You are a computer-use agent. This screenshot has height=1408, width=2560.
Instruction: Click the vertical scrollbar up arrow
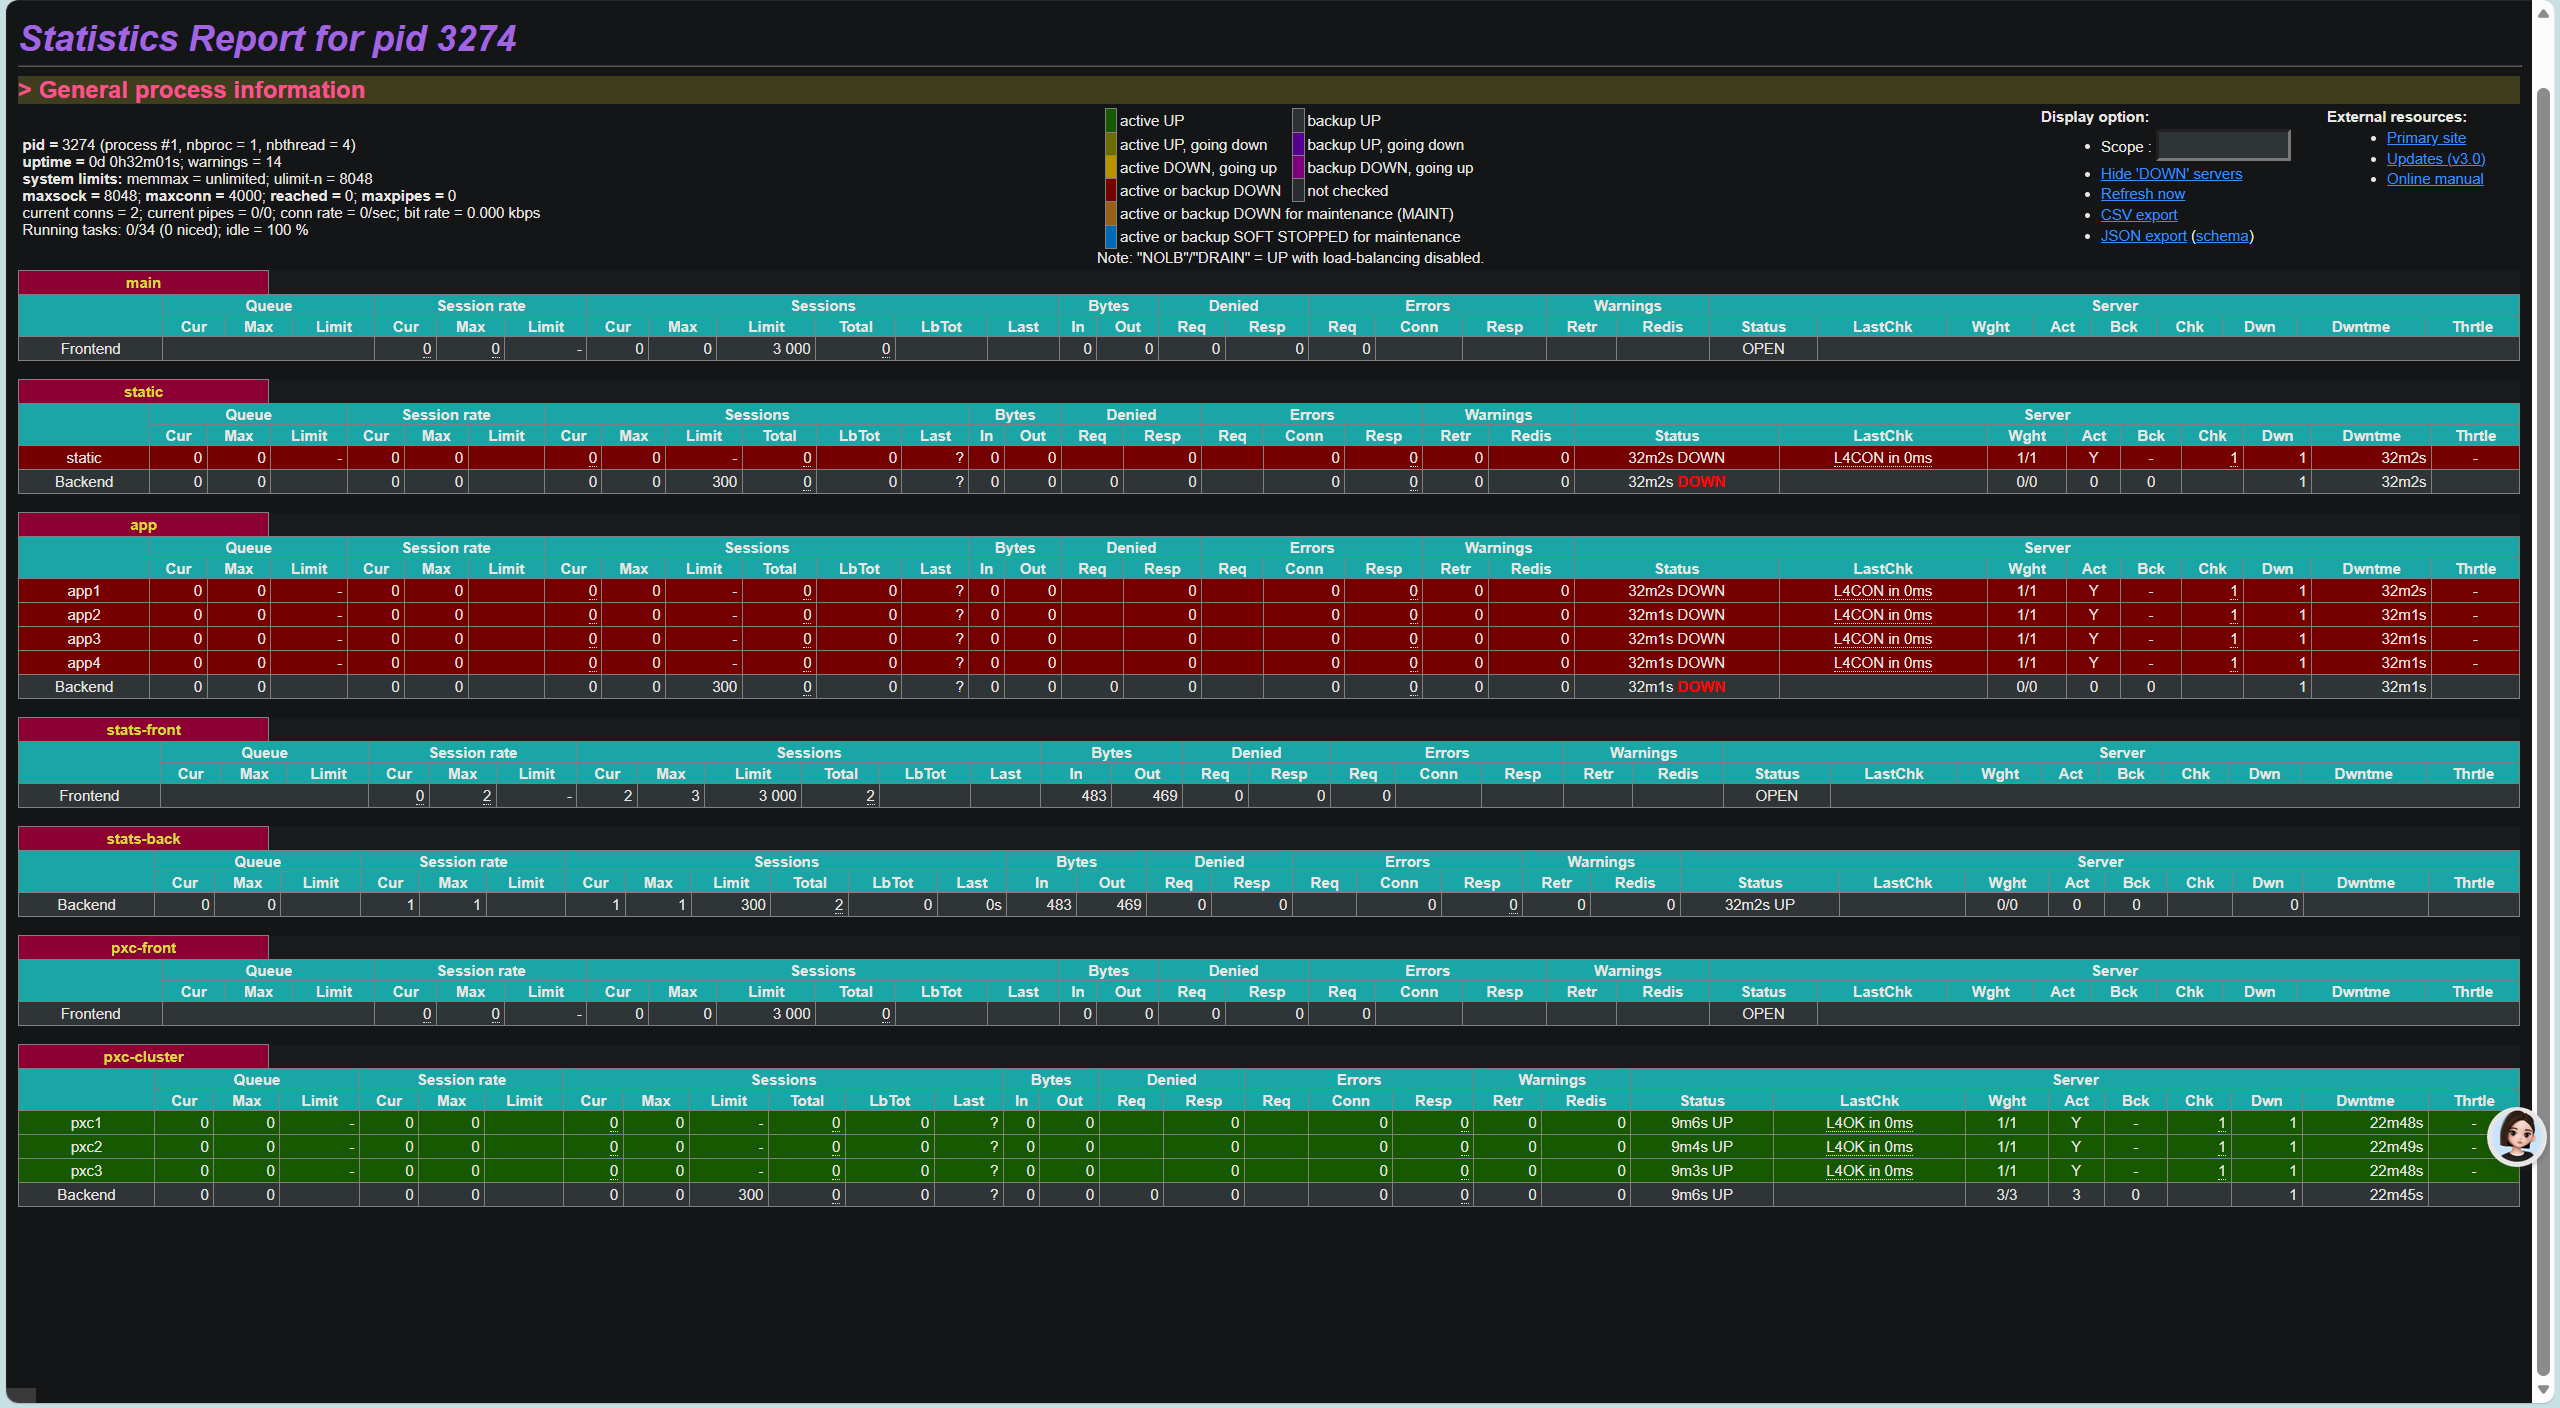[2544, 14]
